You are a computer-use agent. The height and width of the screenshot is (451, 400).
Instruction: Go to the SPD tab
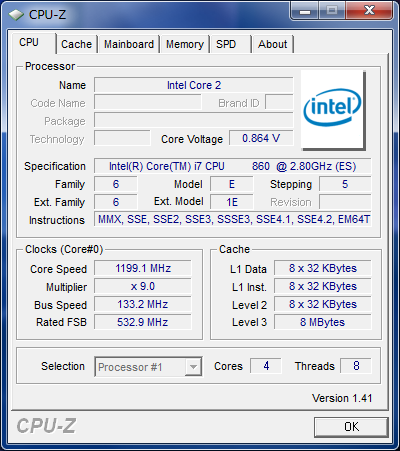tap(230, 44)
